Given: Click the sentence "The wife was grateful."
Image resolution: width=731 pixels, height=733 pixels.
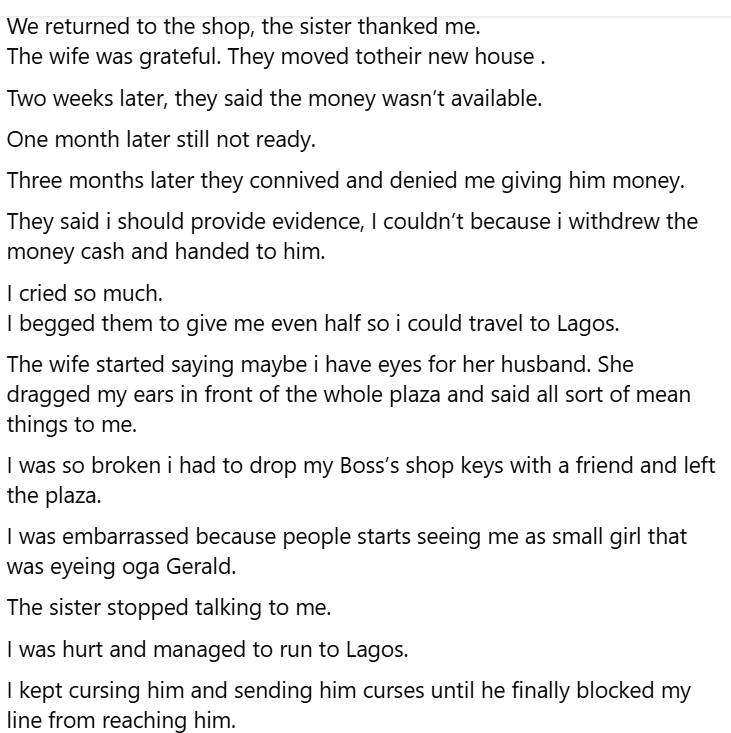Looking at the screenshot, I should coord(114,56).
